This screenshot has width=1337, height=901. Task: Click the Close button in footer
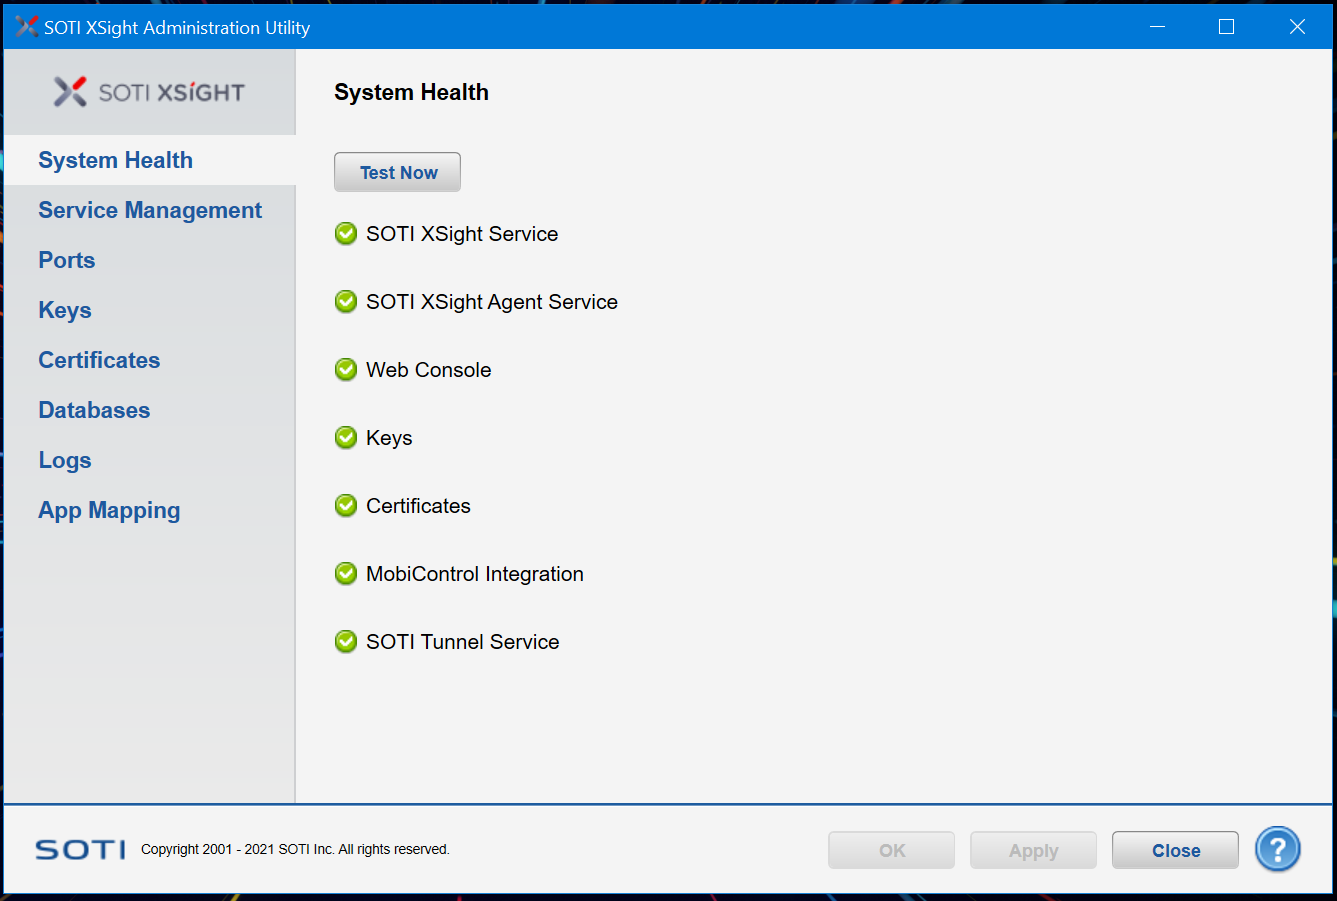pos(1175,850)
